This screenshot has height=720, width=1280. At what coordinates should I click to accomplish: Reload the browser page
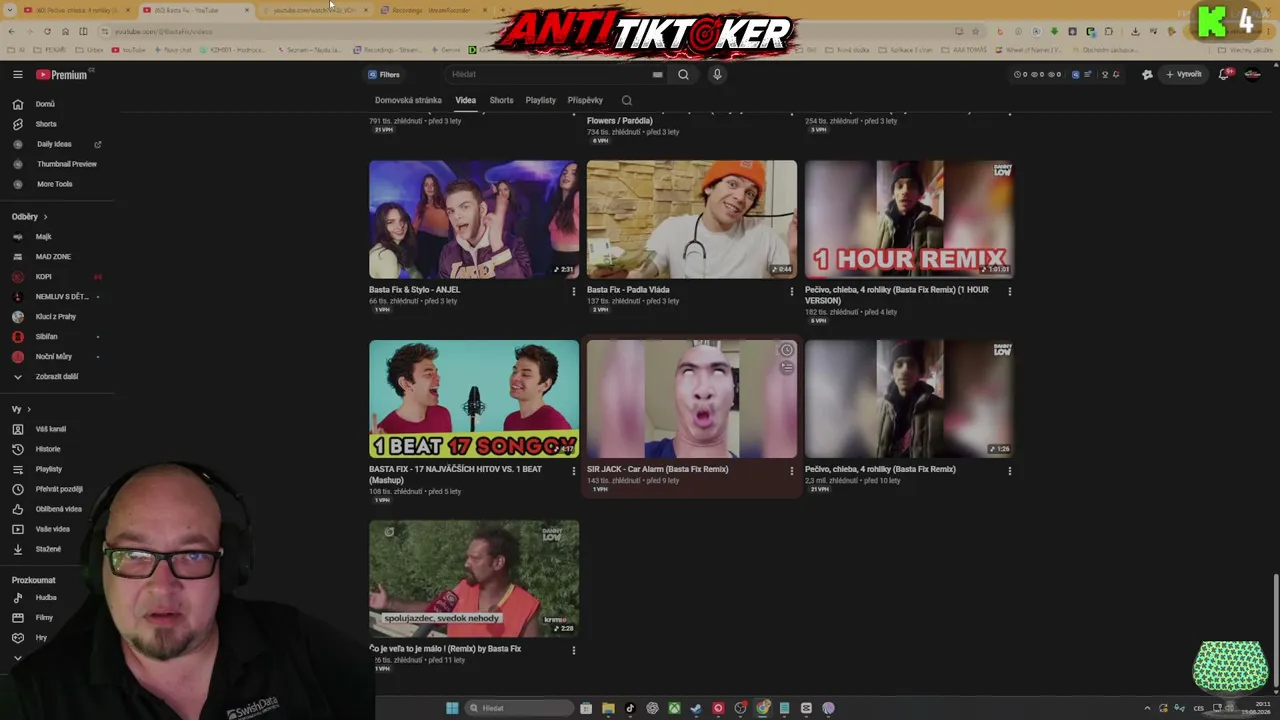pyautogui.click(x=47, y=31)
